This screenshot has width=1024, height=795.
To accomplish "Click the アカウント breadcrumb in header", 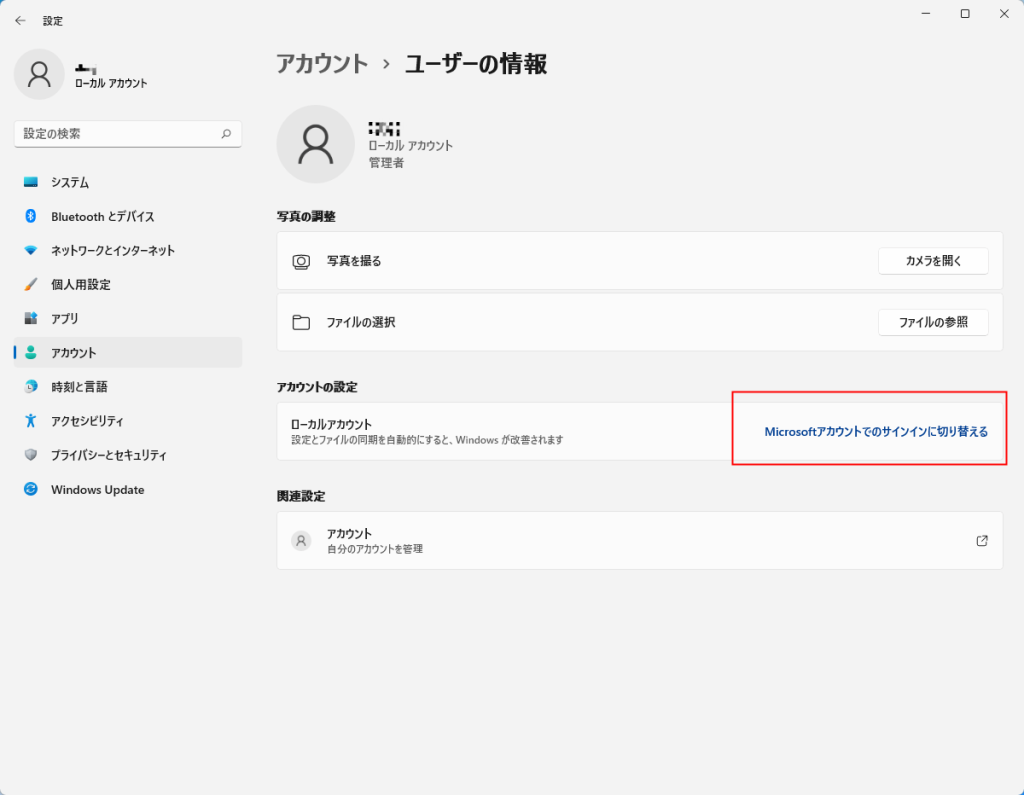I will (322, 64).
